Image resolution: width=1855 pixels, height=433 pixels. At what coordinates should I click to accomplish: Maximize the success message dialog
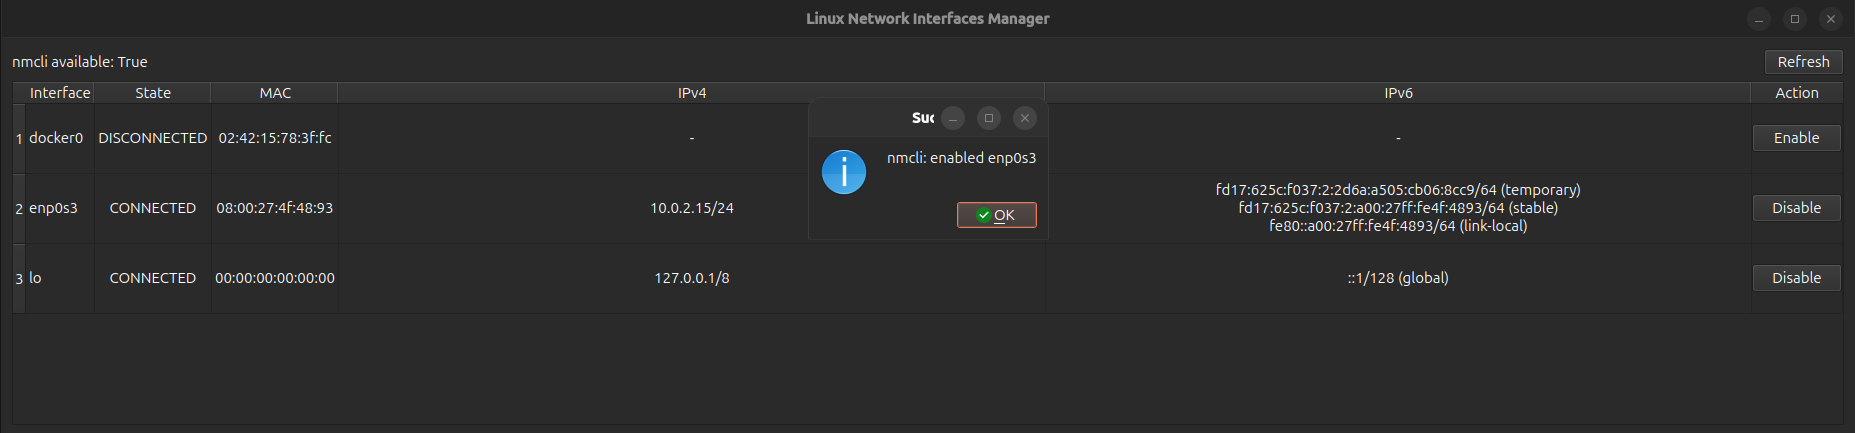tap(989, 118)
